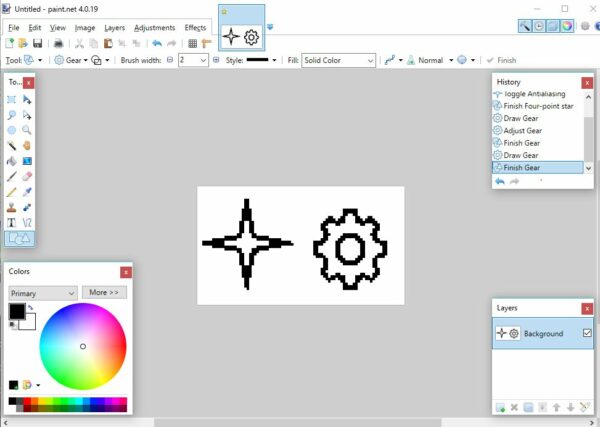Swap primary and secondary colors
Viewport: 600px width, 427px height.
click(32, 307)
